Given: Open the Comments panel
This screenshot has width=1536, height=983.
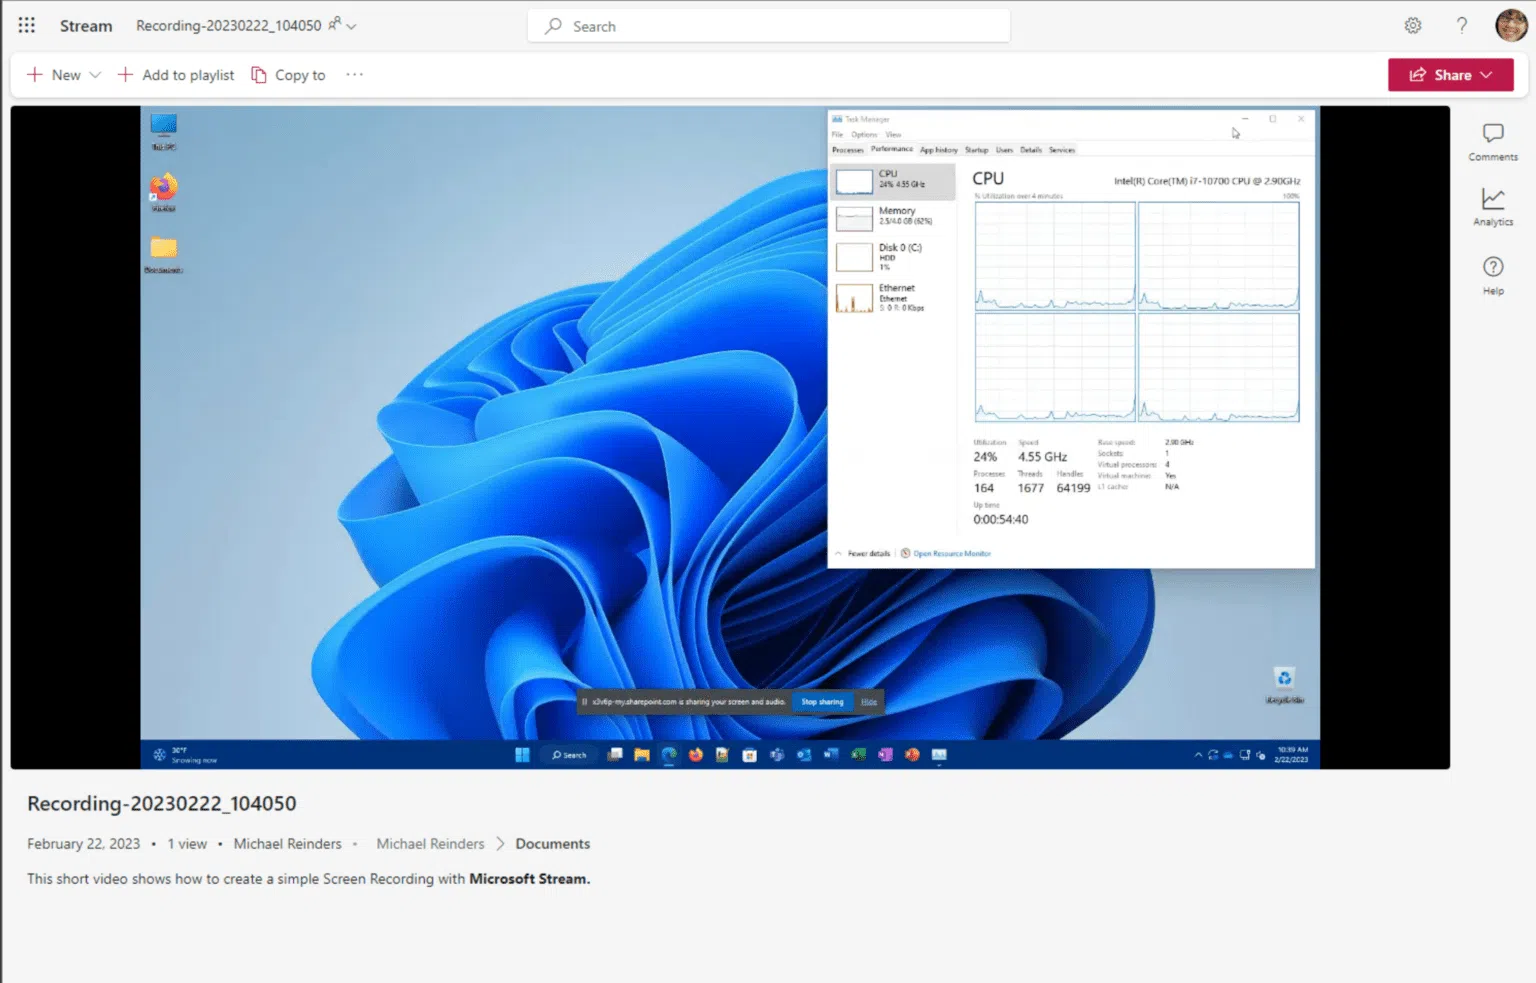Looking at the screenshot, I should 1492,141.
